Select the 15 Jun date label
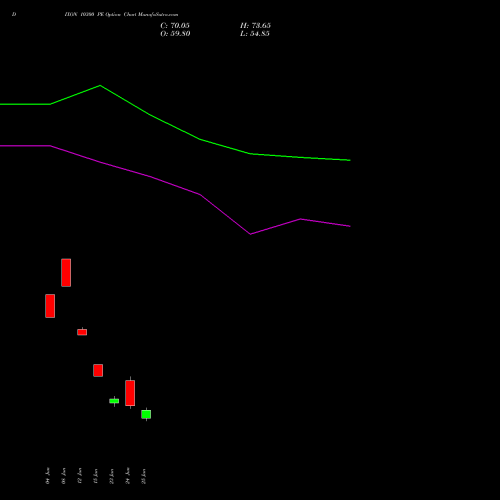 [96, 476]
